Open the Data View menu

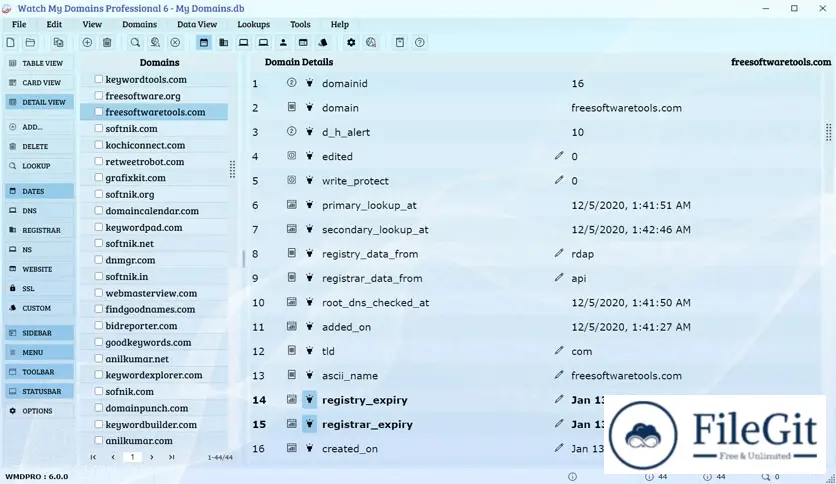[x=197, y=24]
